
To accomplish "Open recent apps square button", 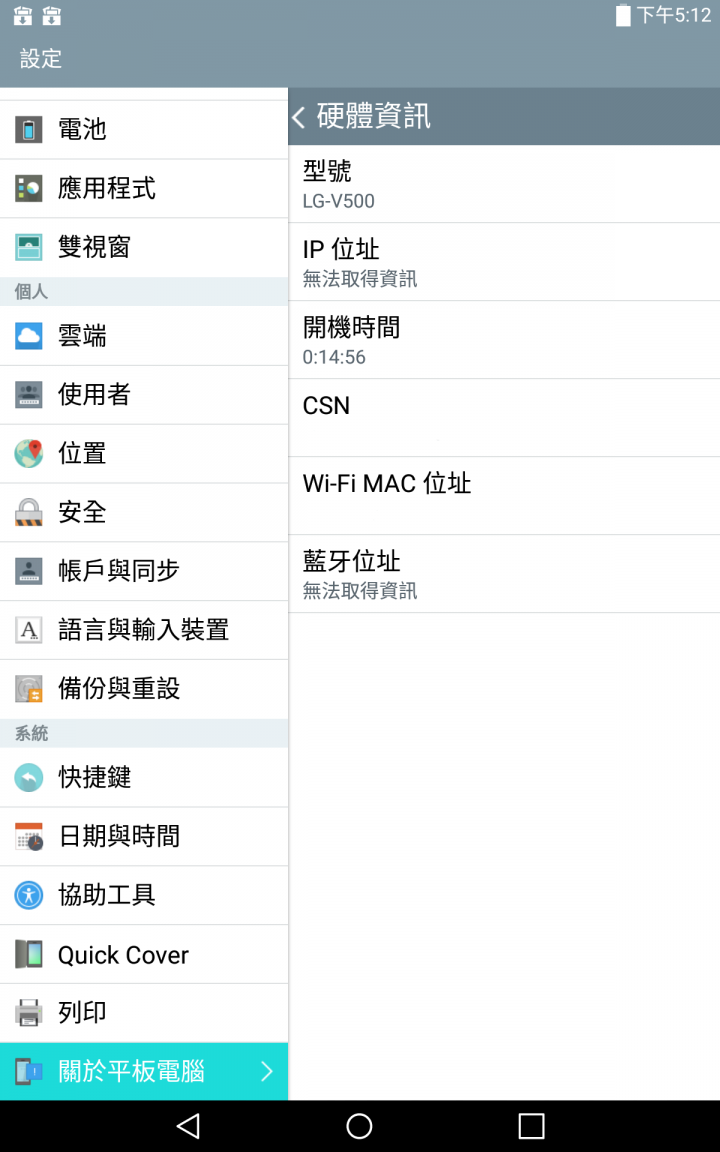I will pos(531,1126).
